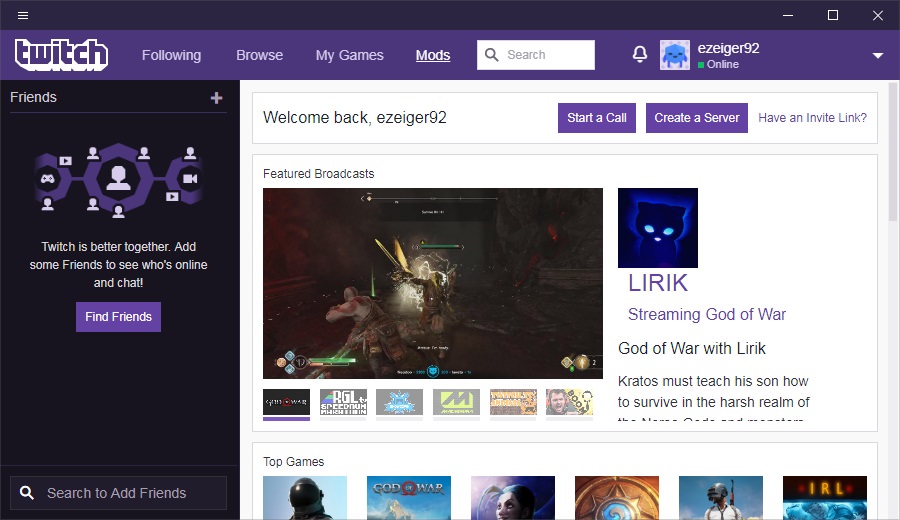This screenshot has width=900, height=520.
Task: Select the blue snowflake featured thumbnail
Action: (399, 402)
